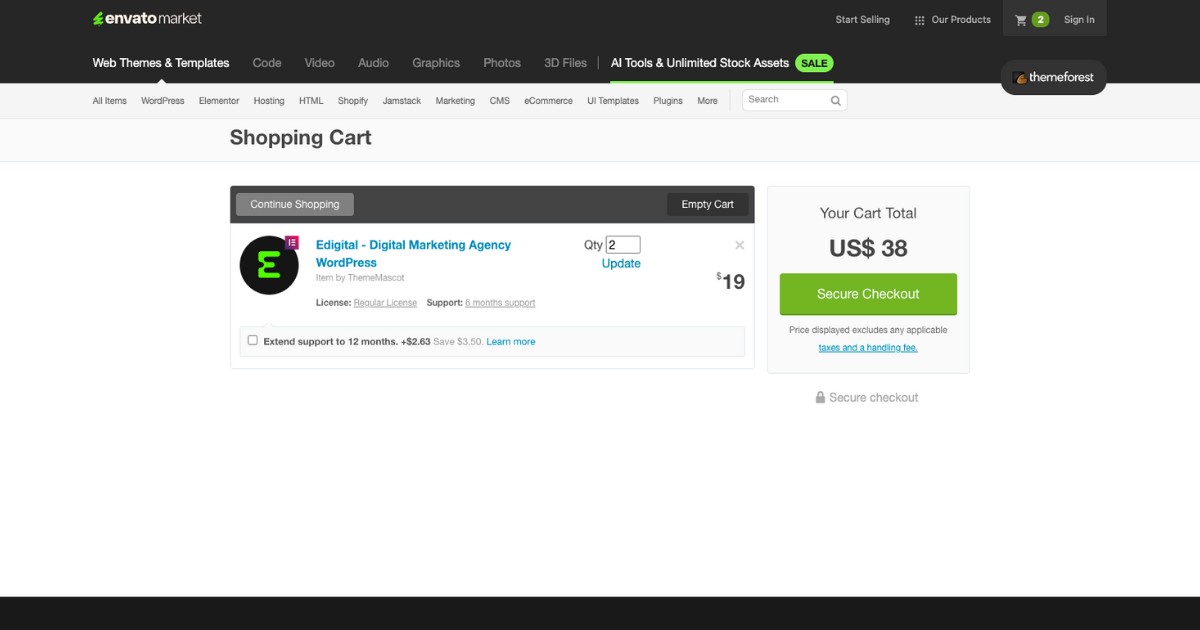1200x630 pixels.
Task: Click Sign In in the header
Action: [1079, 20]
